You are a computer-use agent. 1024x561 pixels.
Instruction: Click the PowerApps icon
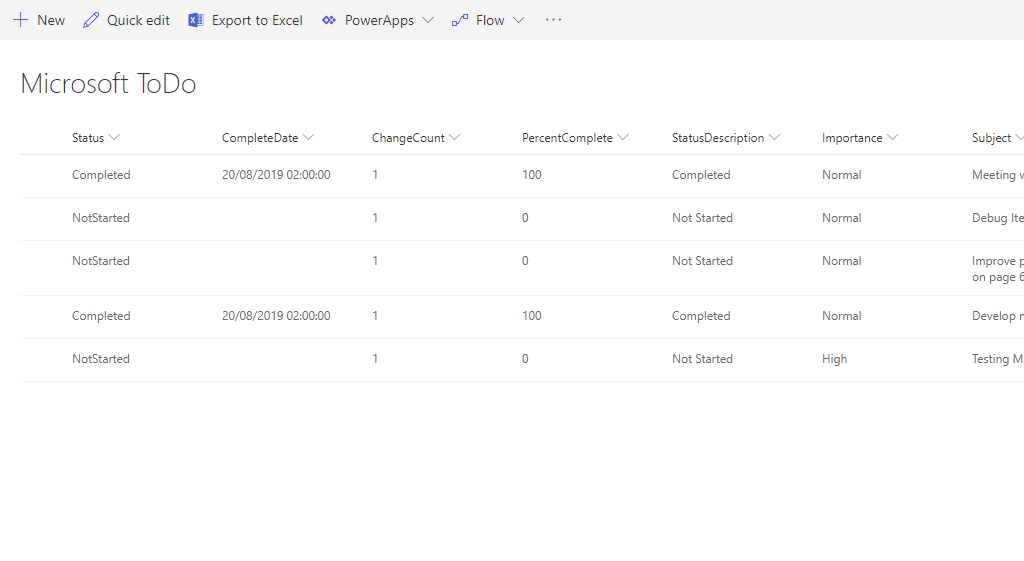point(329,20)
